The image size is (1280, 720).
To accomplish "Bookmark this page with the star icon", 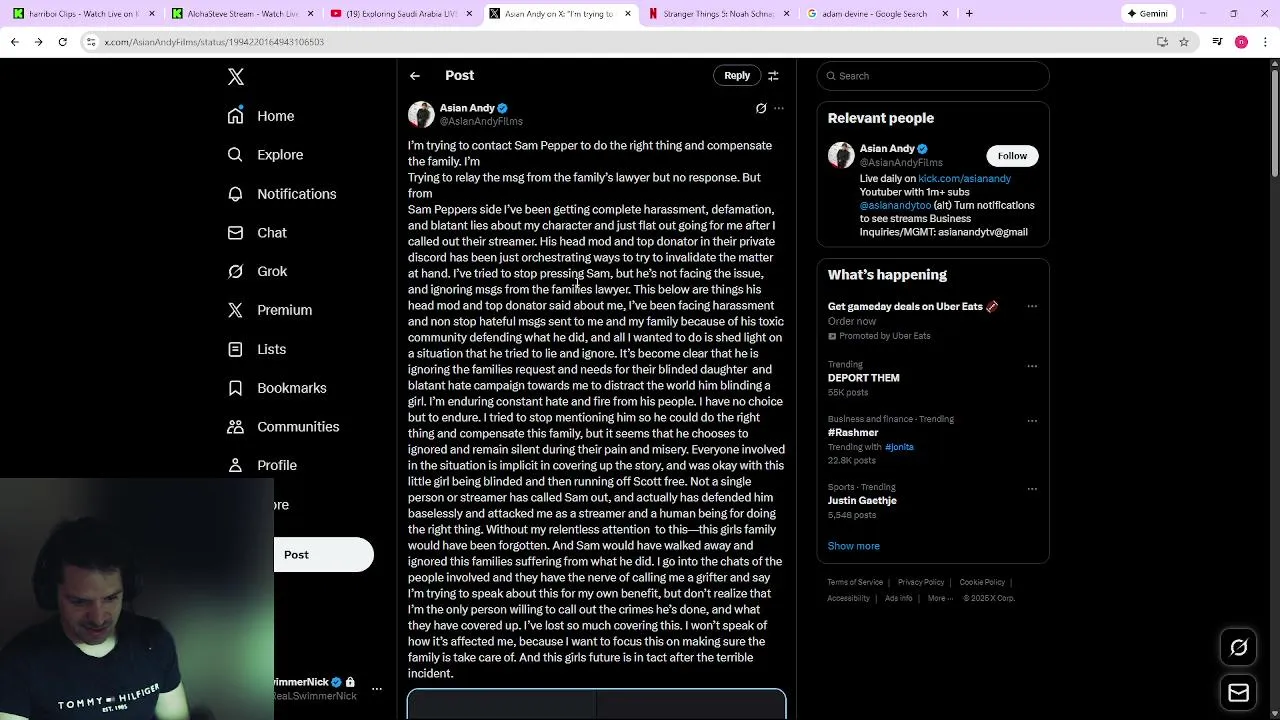I will (x=1184, y=42).
